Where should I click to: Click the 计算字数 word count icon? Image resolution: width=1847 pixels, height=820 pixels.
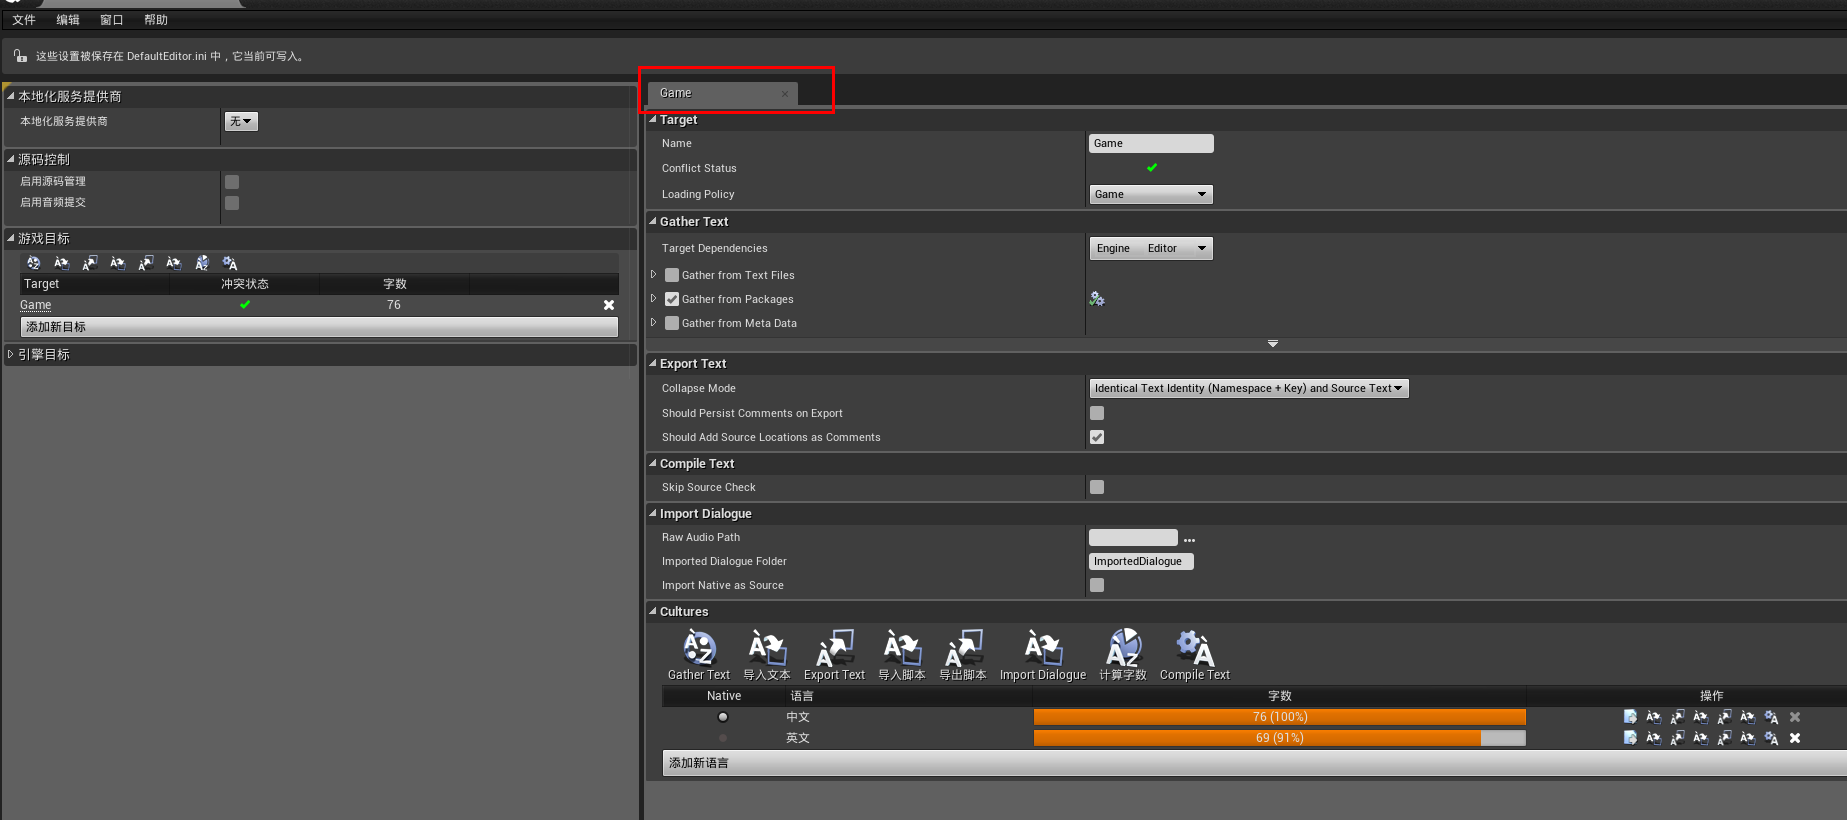coord(1123,655)
